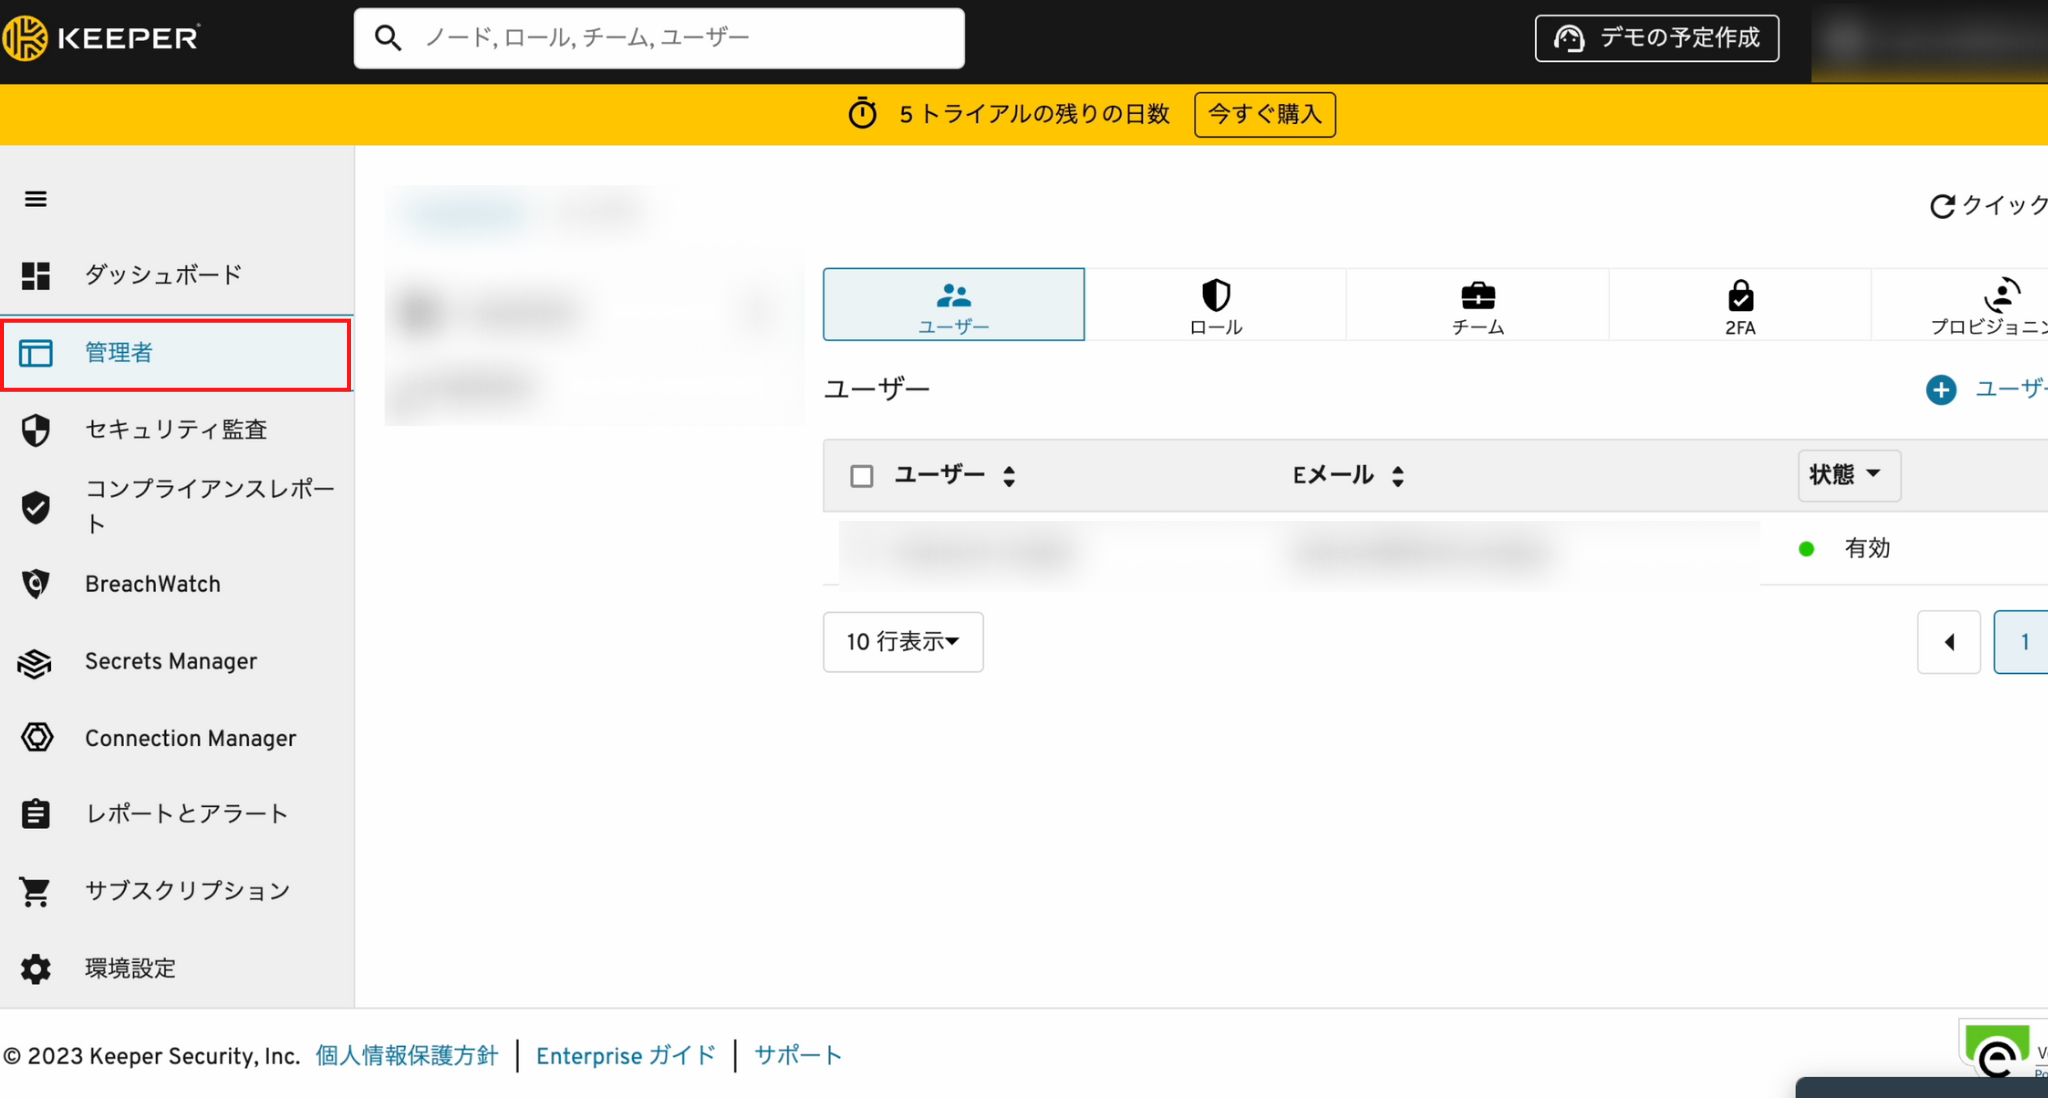2048x1105 pixels.
Task: Open BreachWatch icon in sidebar
Action: (36, 584)
